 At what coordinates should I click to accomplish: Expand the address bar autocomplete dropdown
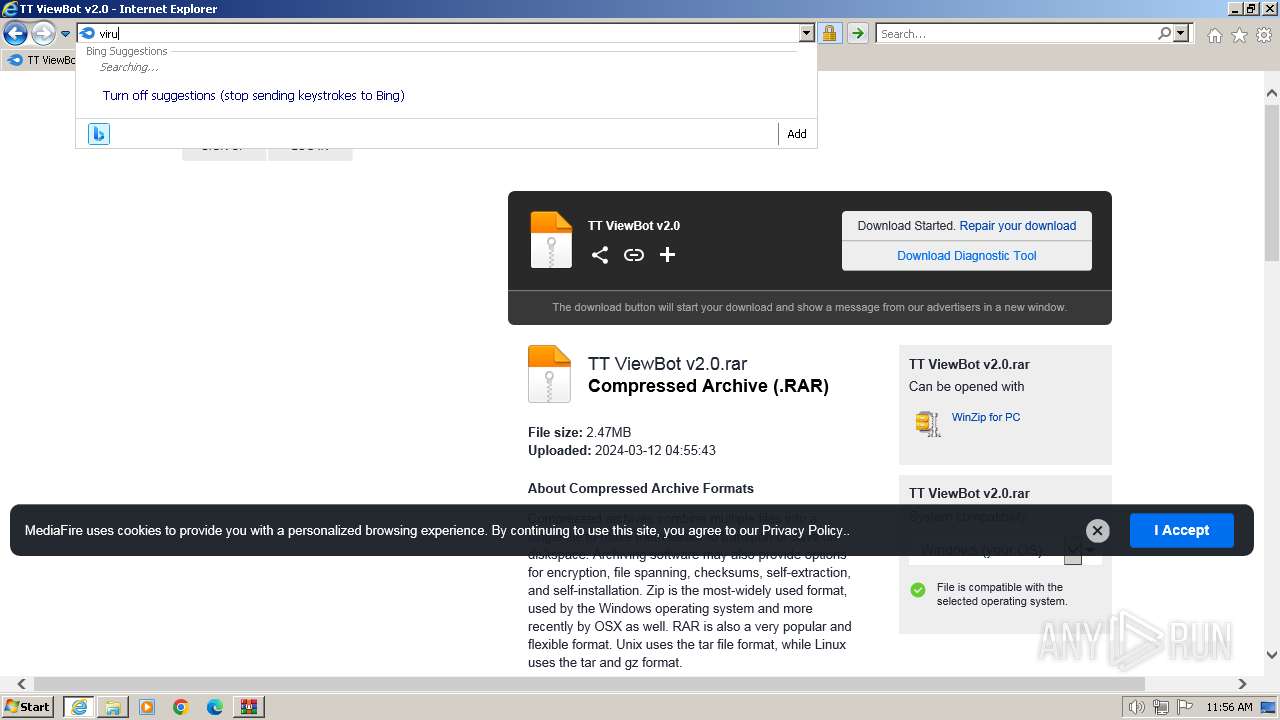[x=807, y=33]
